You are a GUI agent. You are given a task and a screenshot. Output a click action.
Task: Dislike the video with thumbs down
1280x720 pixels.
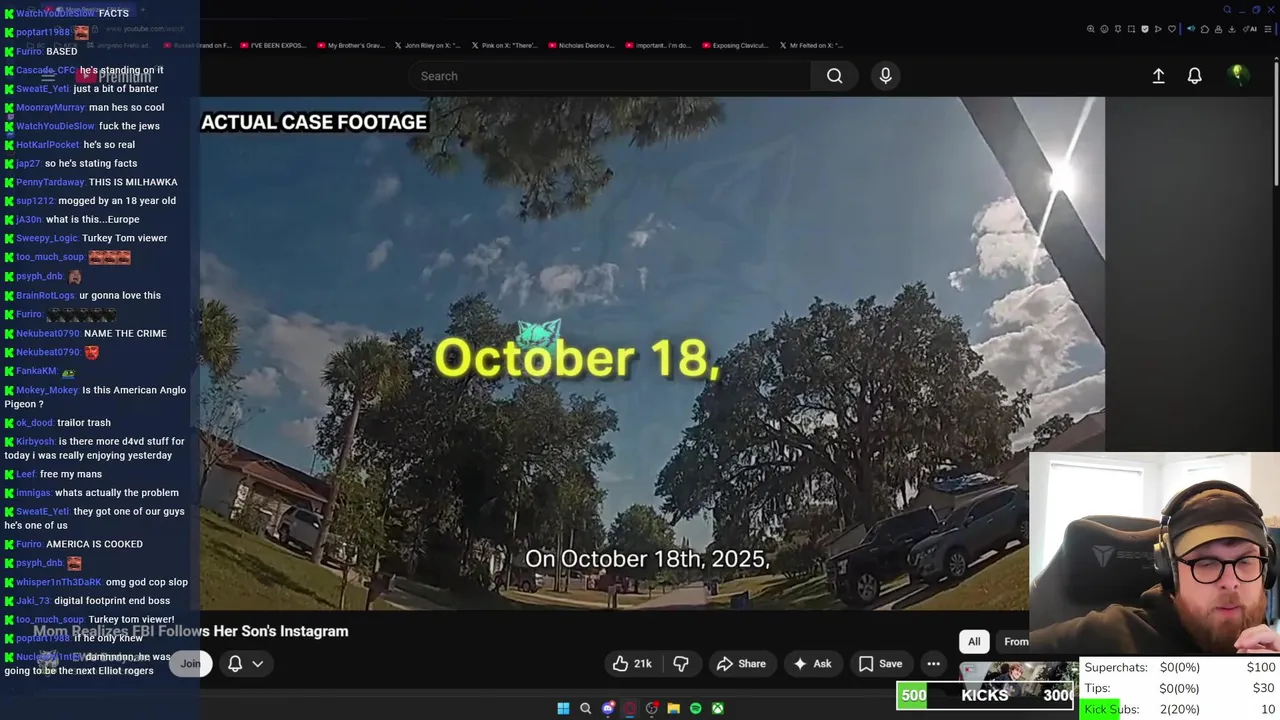coord(681,663)
